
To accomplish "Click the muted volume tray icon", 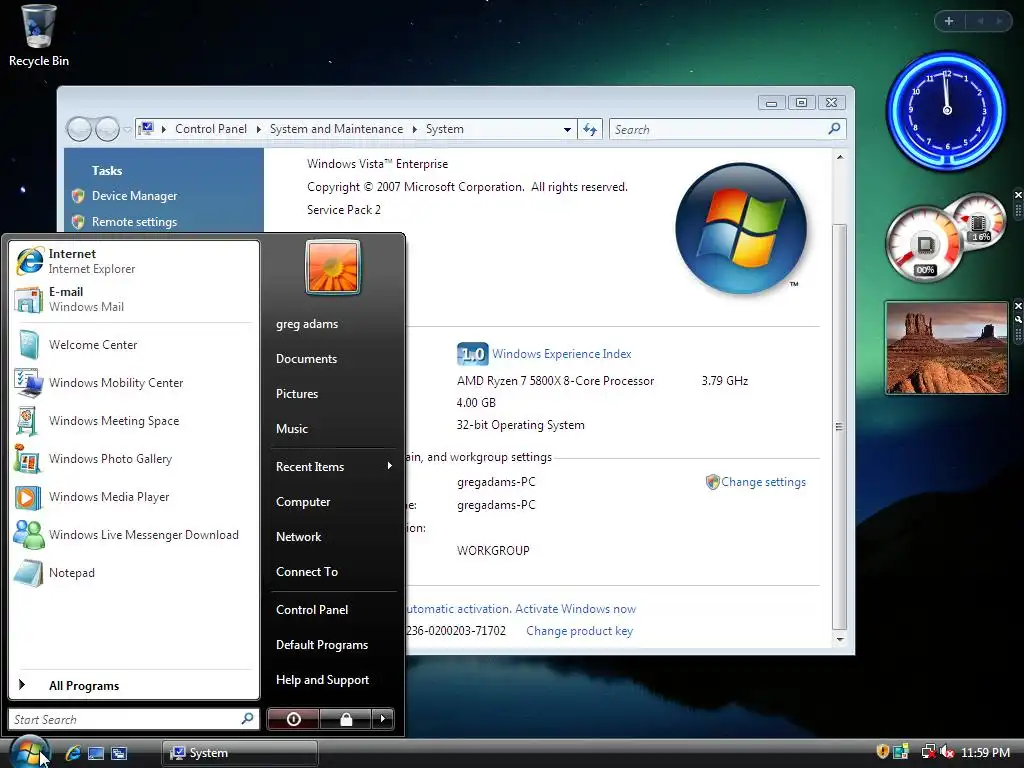I will click(x=947, y=752).
